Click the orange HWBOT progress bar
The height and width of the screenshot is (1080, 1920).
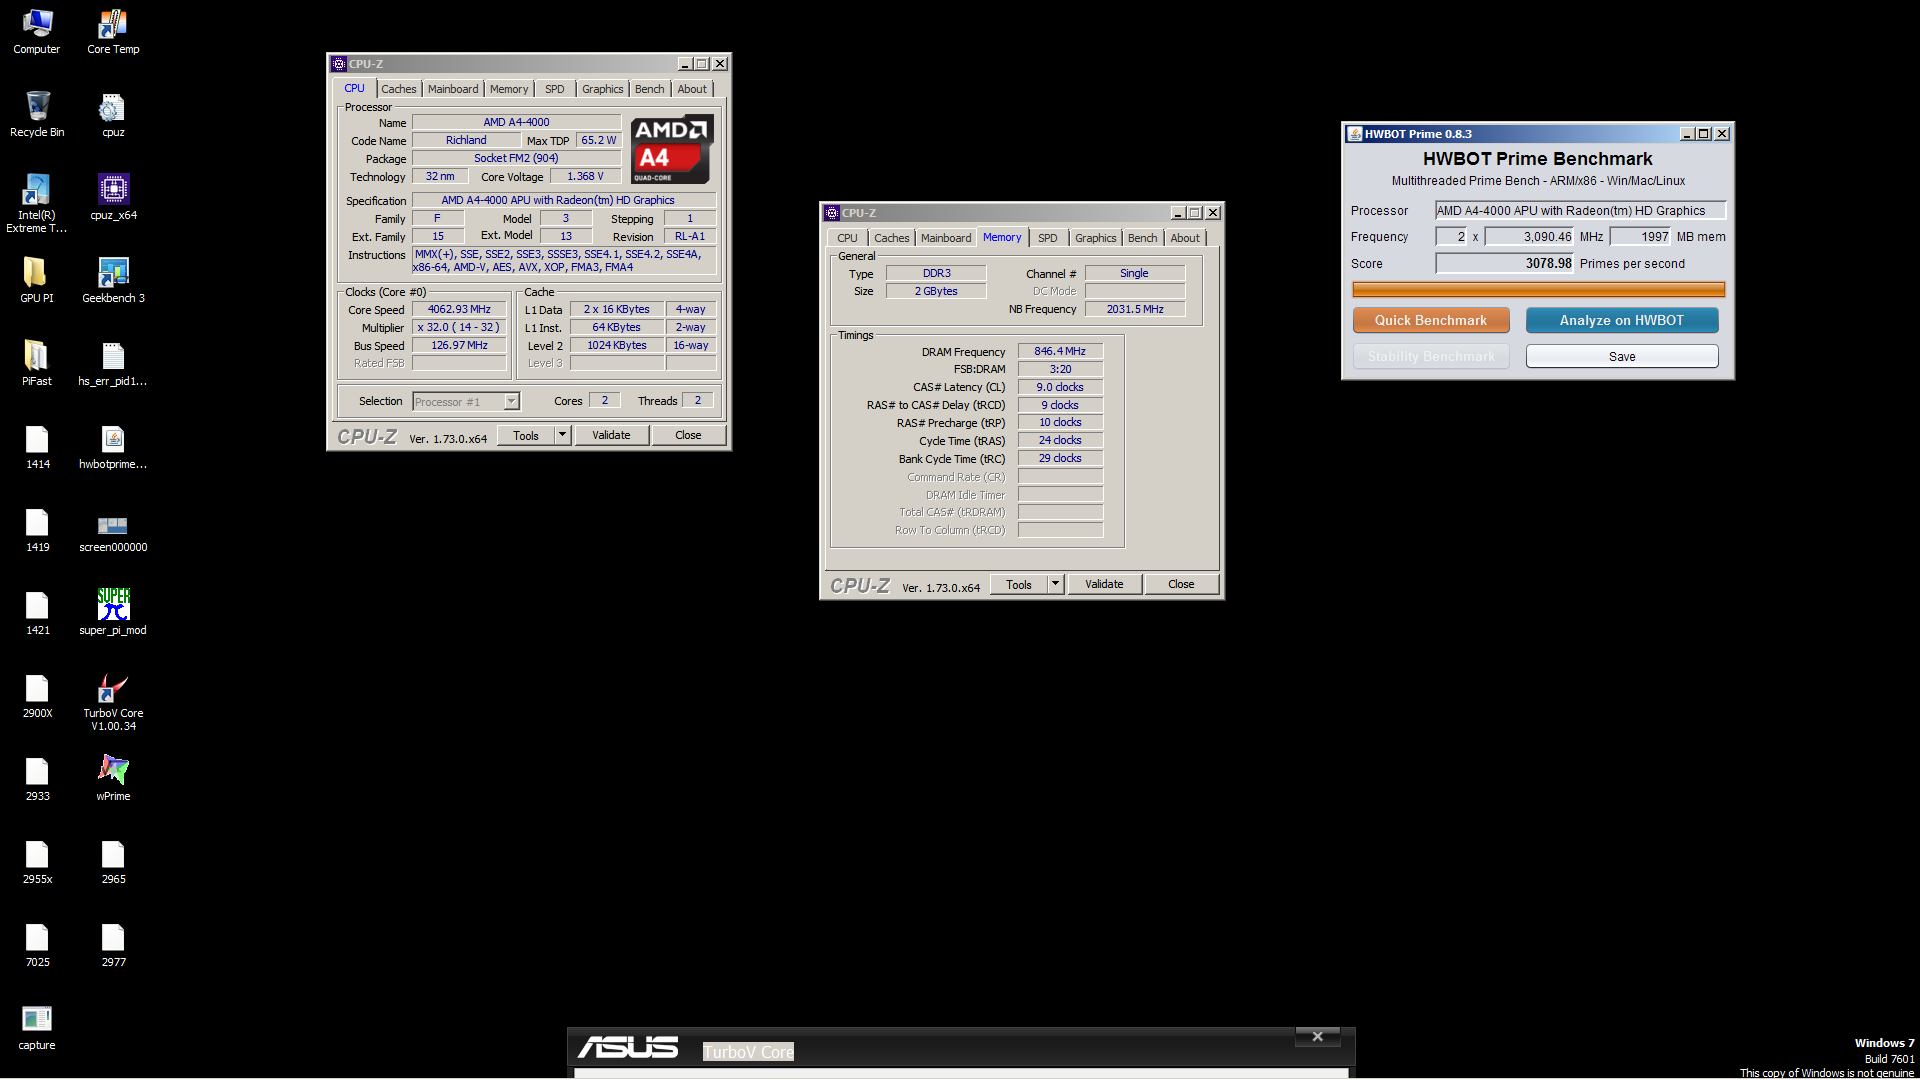[x=1539, y=289]
